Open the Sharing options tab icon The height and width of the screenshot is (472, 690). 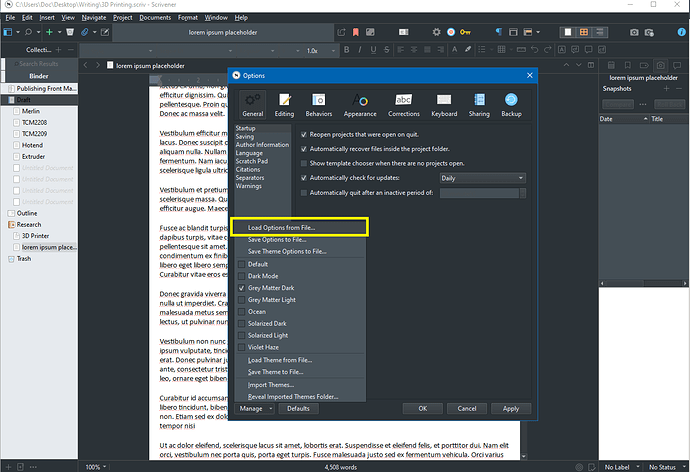(x=479, y=99)
